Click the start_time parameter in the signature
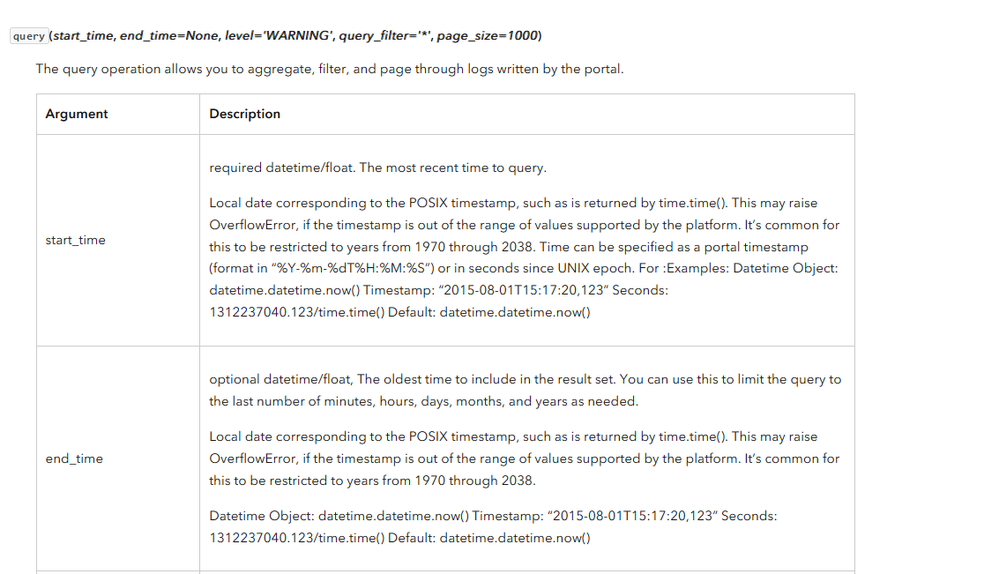The image size is (999, 574). point(84,36)
